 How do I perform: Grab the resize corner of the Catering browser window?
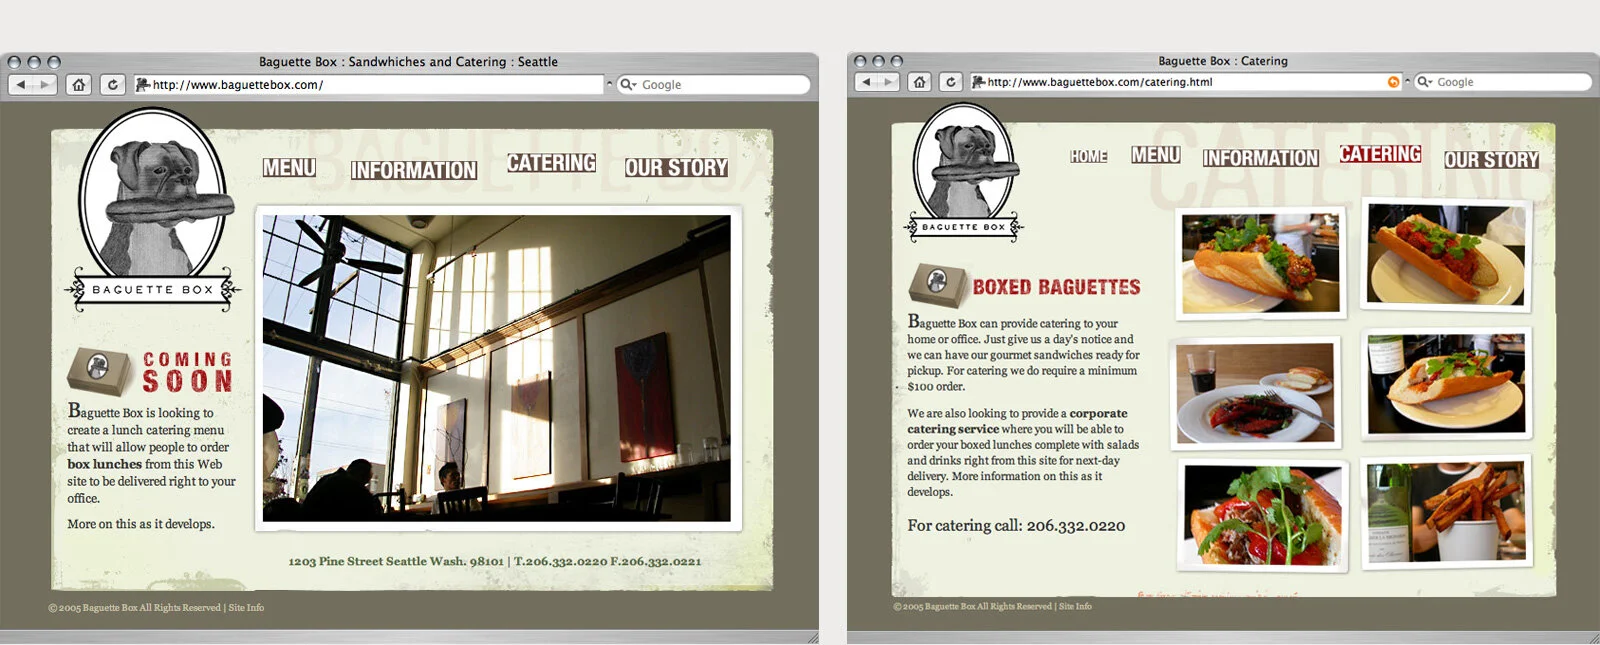(x=1592, y=637)
